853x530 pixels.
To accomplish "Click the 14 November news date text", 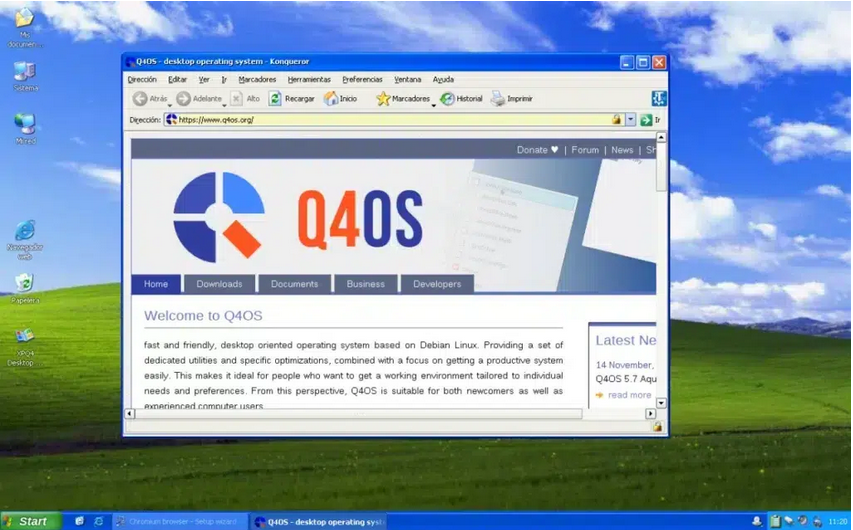I will (625, 365).
